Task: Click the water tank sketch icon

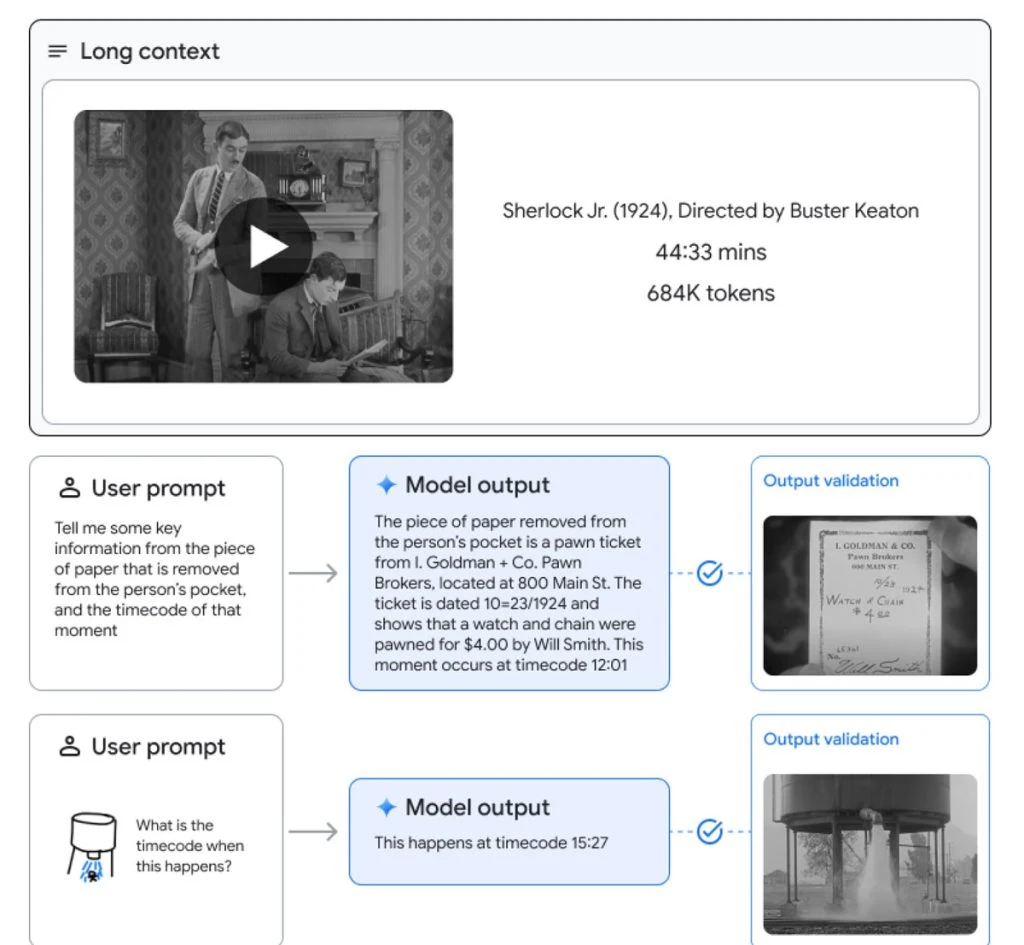Action: point(92,847)
